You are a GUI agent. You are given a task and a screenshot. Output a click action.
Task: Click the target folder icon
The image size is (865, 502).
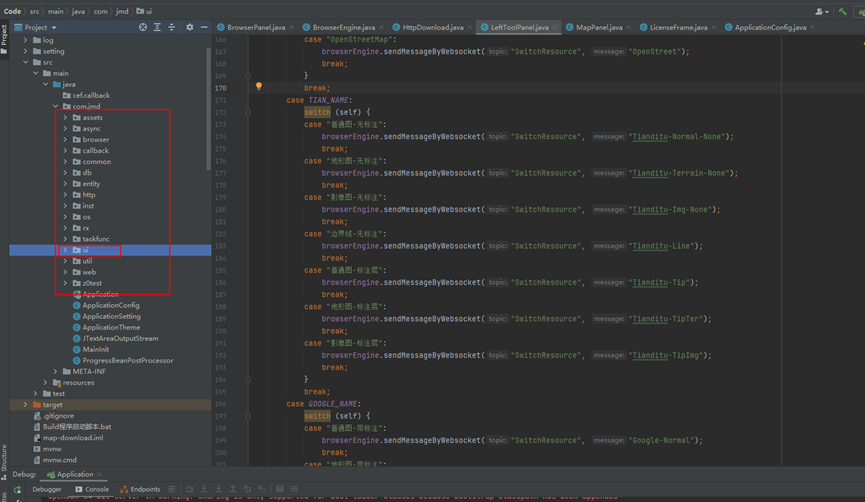point(37,404)
